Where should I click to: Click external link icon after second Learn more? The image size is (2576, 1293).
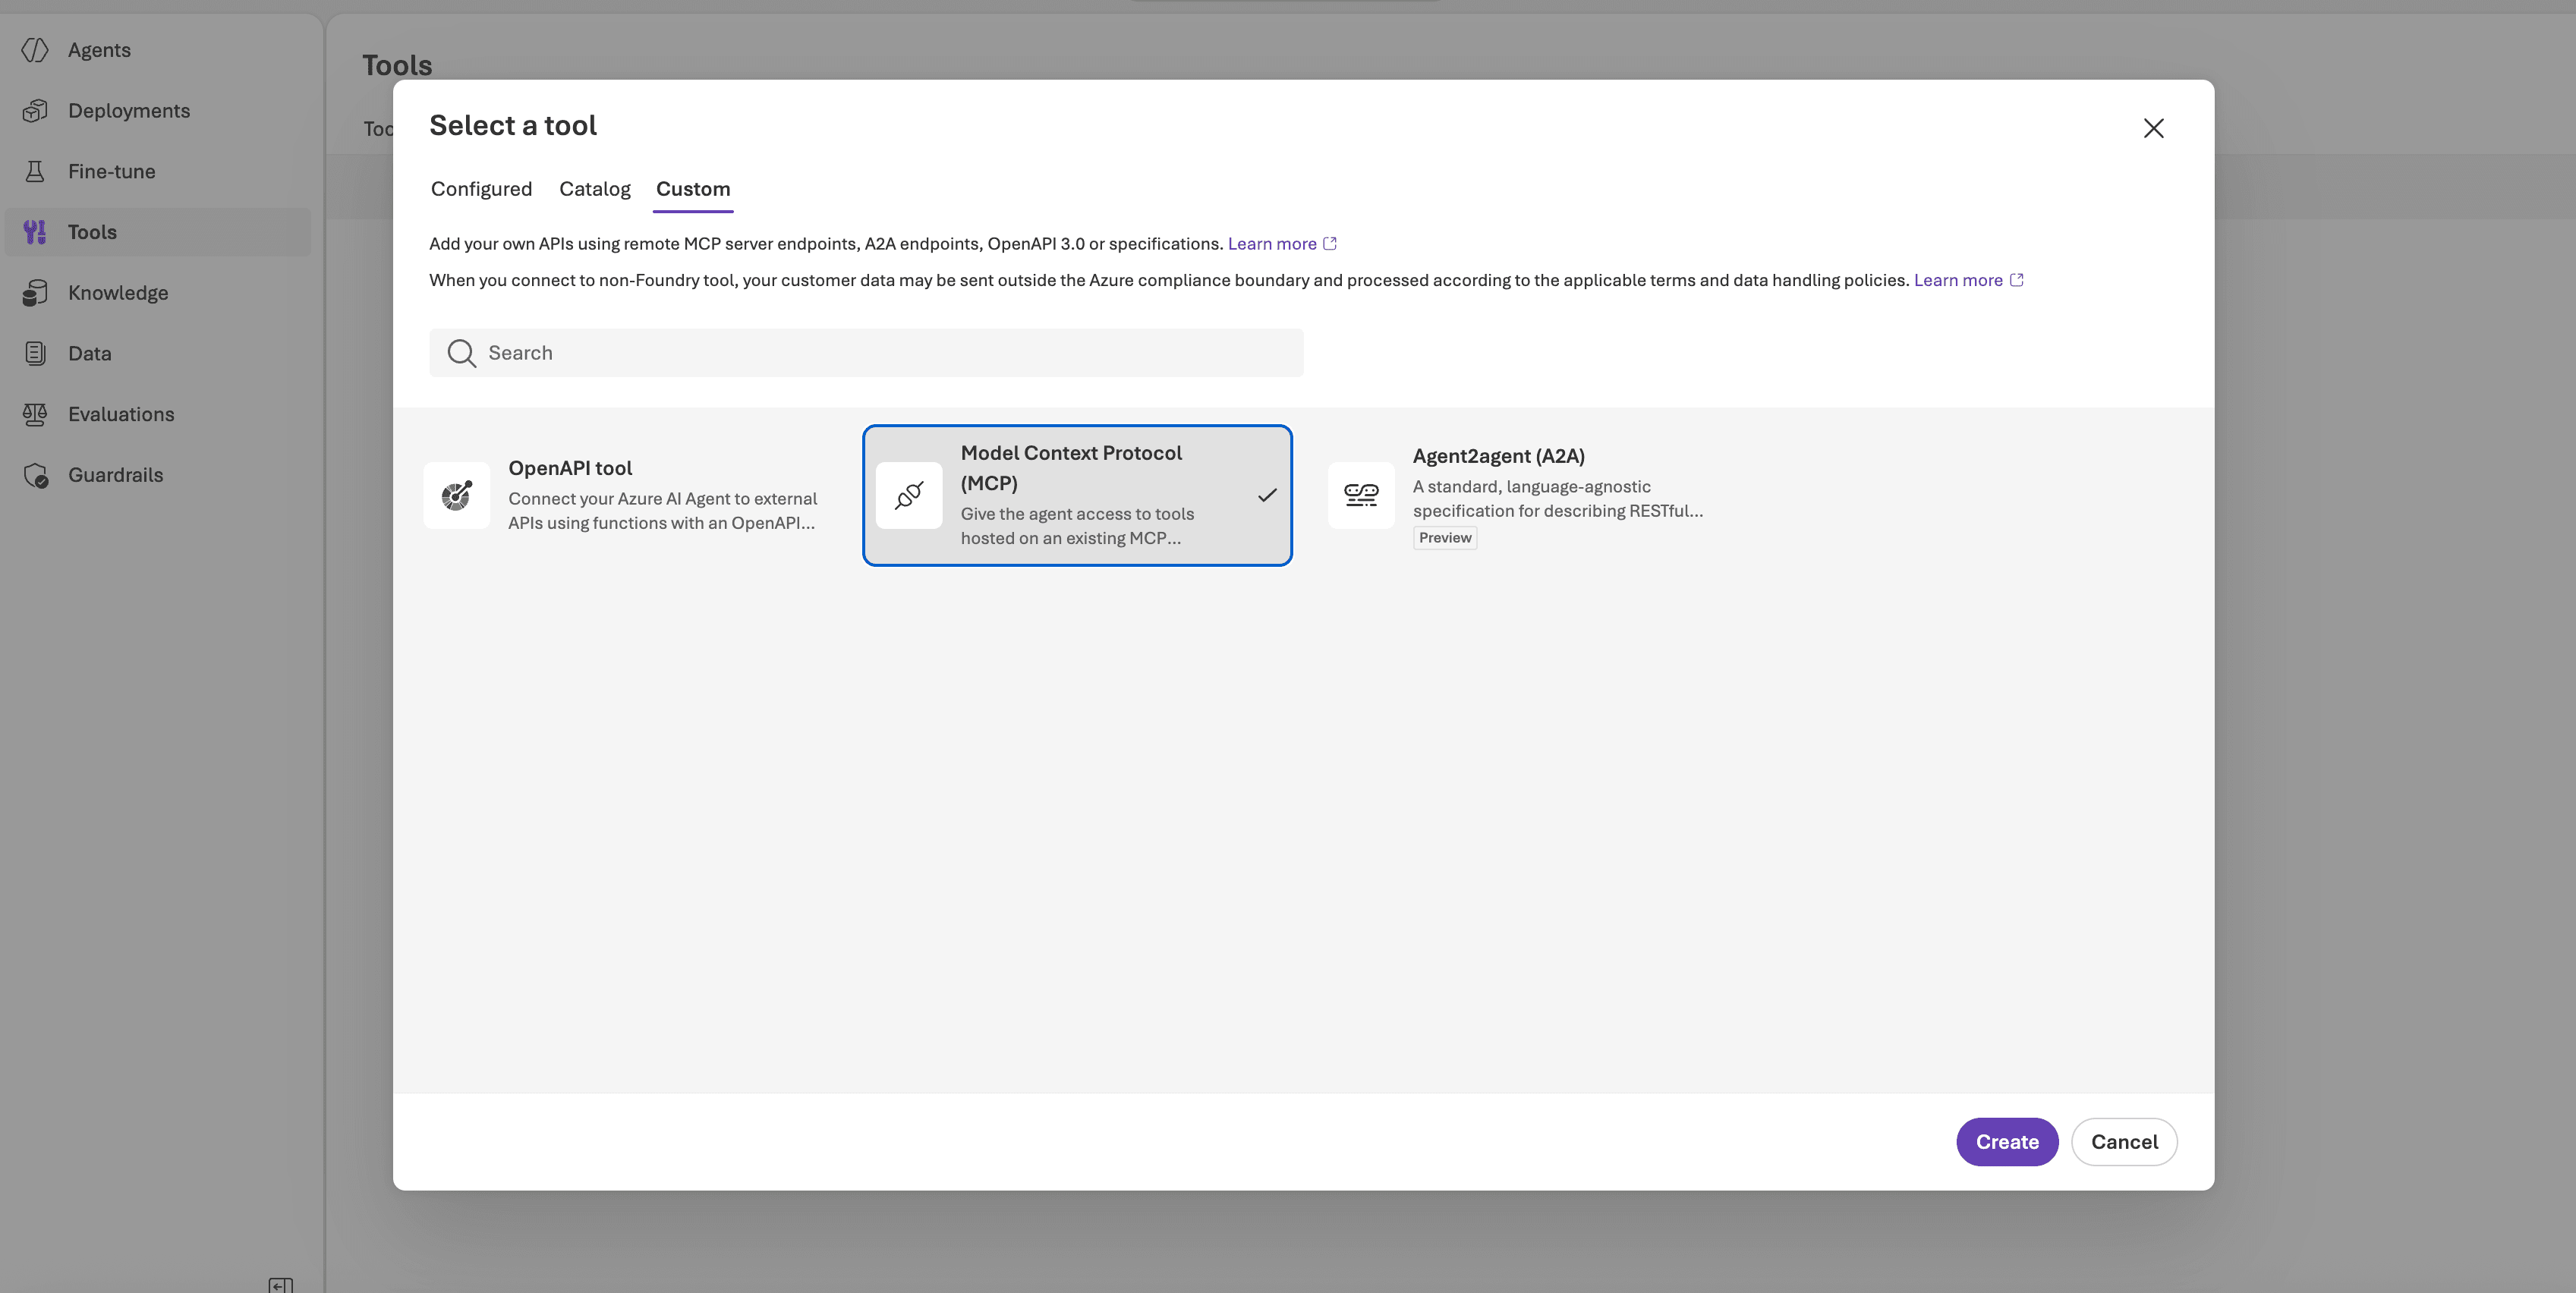coord(2017,280)
